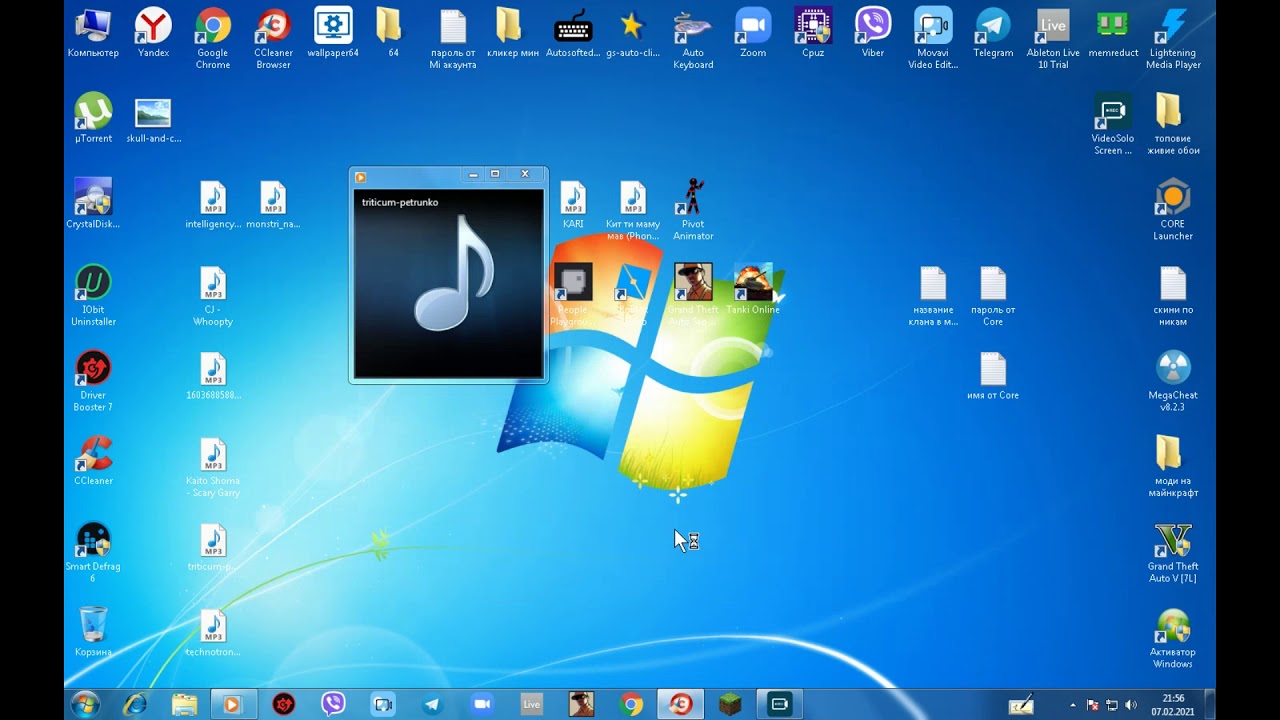The image size is (1280, 720).
Task: Open Minecraft taskbar icon
Action: pos(730,704)
